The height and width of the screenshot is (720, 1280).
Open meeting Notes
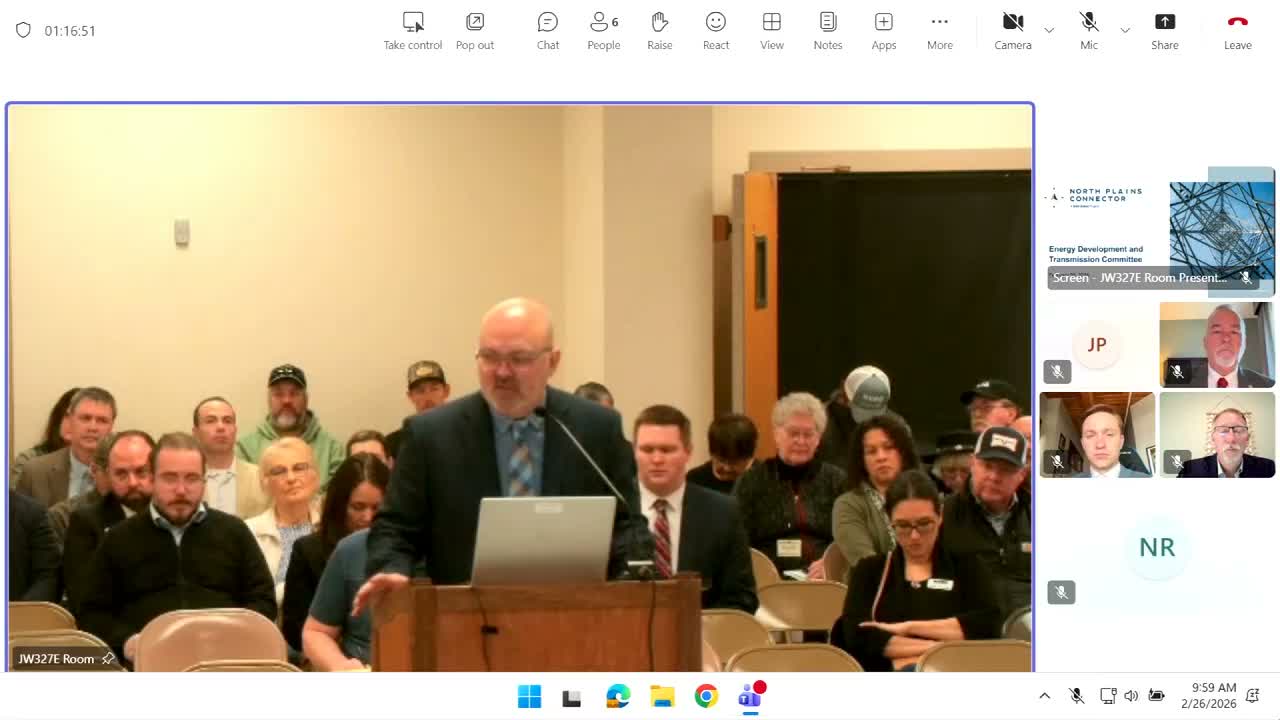pos(828,31)
